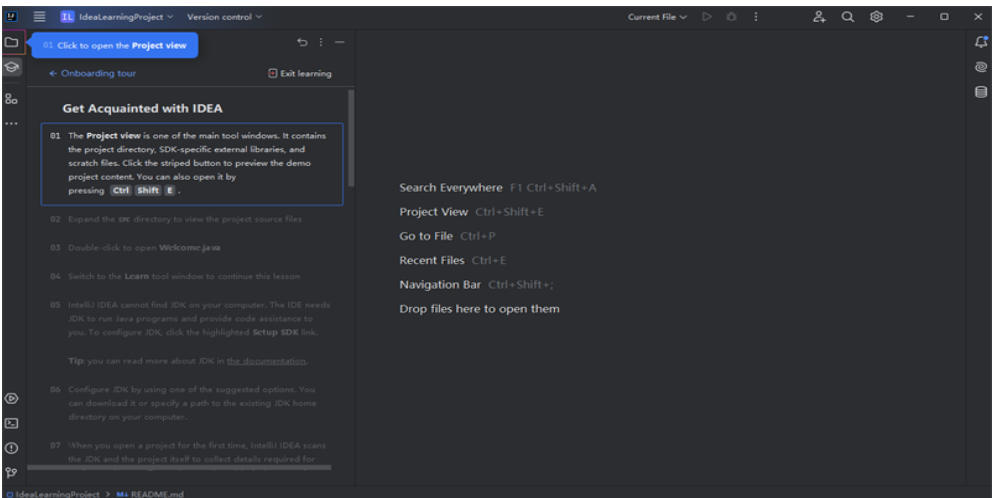Open the Learn tool window icon
Image resolution: width=996 pixels, height=498 pixels.
point(12,68)
